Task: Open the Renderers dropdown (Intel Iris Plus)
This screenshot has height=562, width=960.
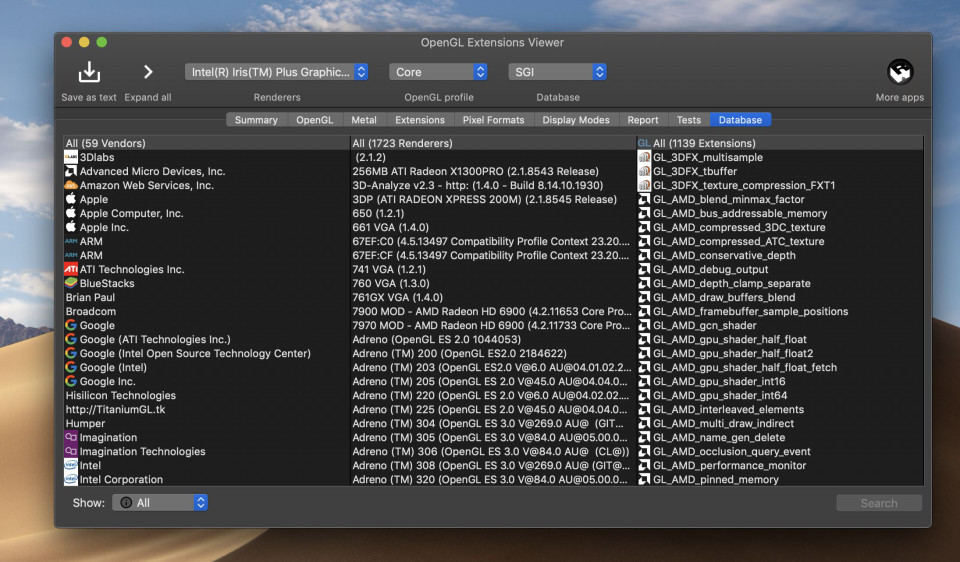Action: pyautogui.click(x=276, y=72)
